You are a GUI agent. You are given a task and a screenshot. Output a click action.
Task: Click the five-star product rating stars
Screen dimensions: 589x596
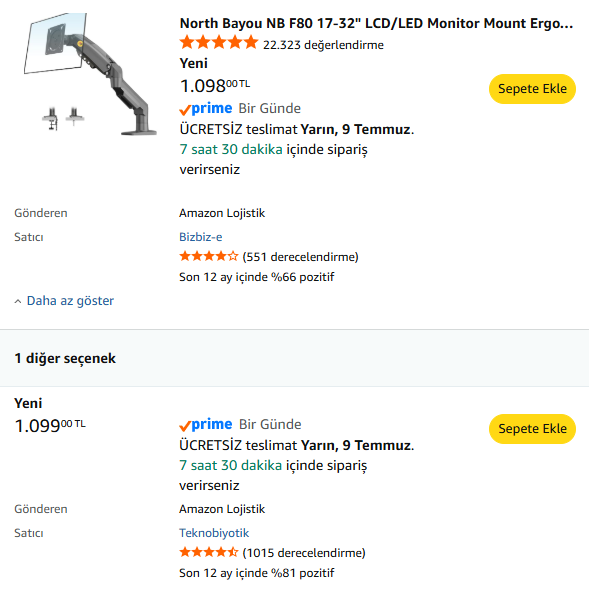(x=219, y=43)
